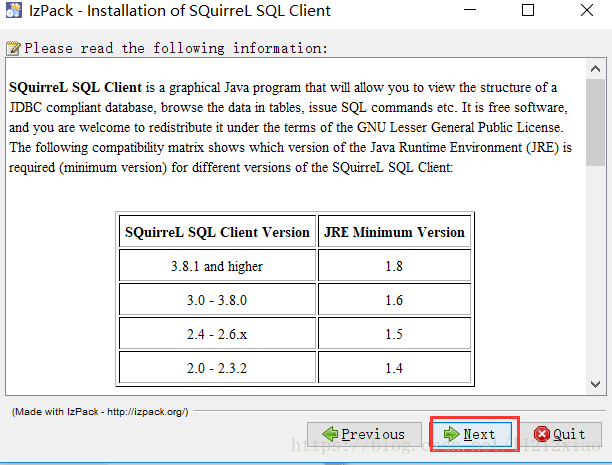Viewport: 612px width, 465px height.
Task: Click 'JRE Minimum Version' header cell
Action: pyautogui.click(x=394, y=232)
